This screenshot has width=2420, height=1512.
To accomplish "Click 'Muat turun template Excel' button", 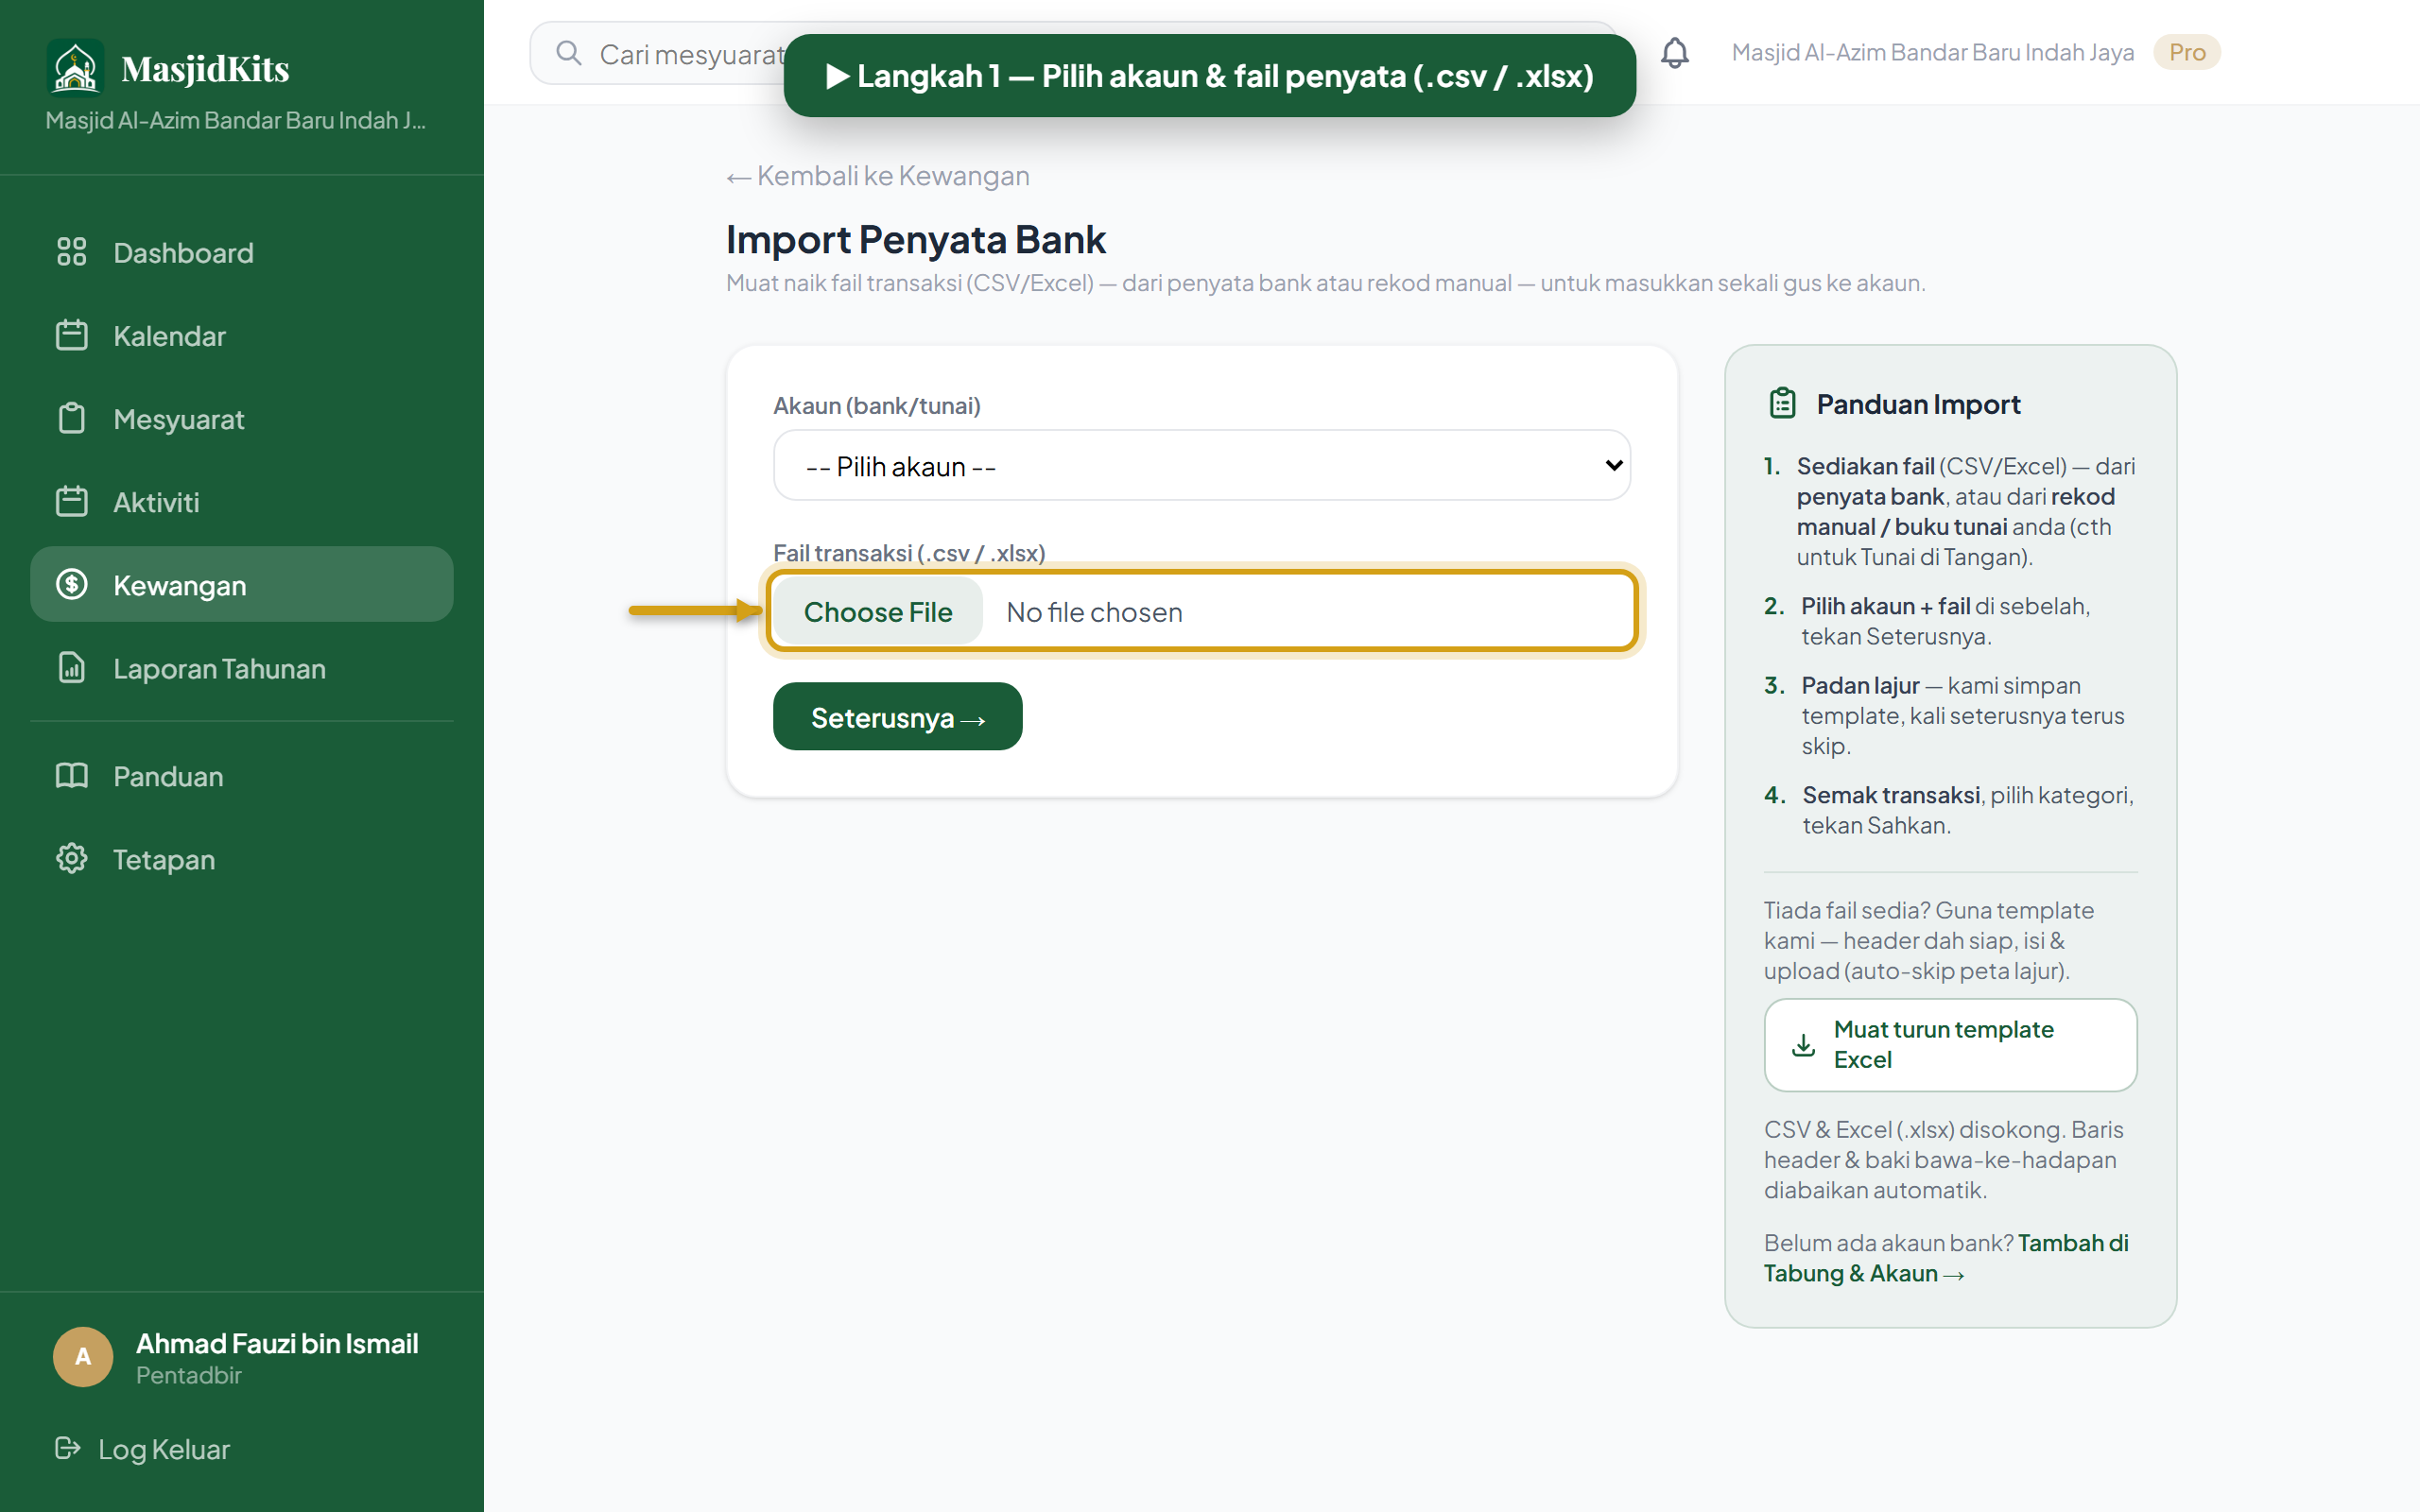I will [x=1950, y=1045].
